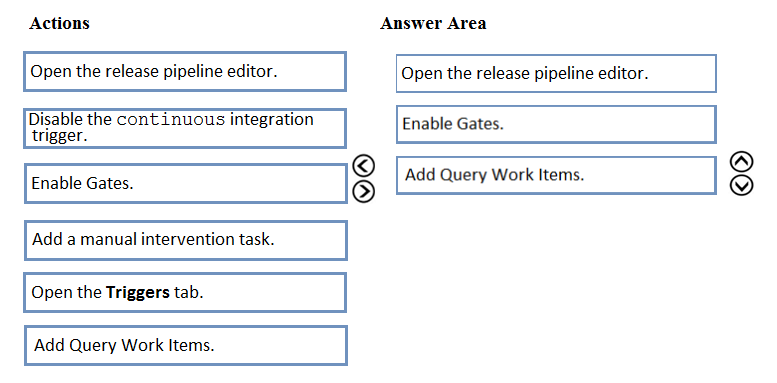
Task: Click the word 'trigger.' on second line
Action: pos(60,135)
